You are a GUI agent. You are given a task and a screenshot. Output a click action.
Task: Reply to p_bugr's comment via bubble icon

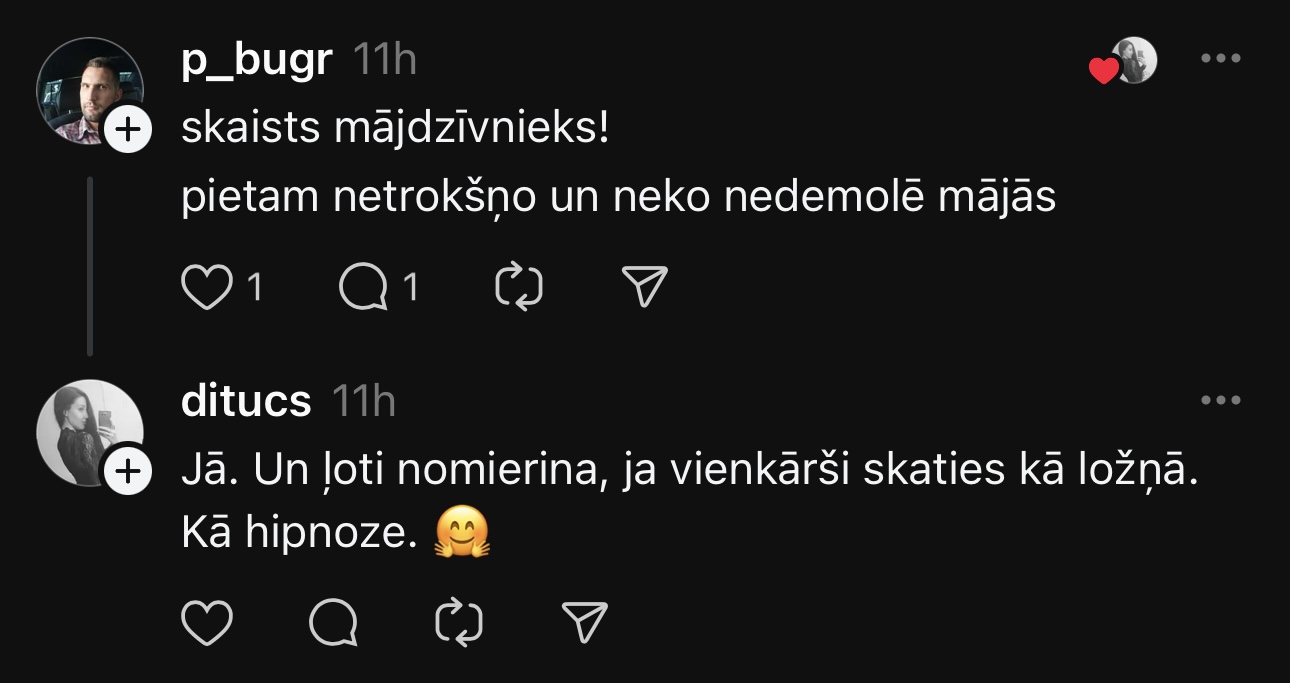(363, 288)
